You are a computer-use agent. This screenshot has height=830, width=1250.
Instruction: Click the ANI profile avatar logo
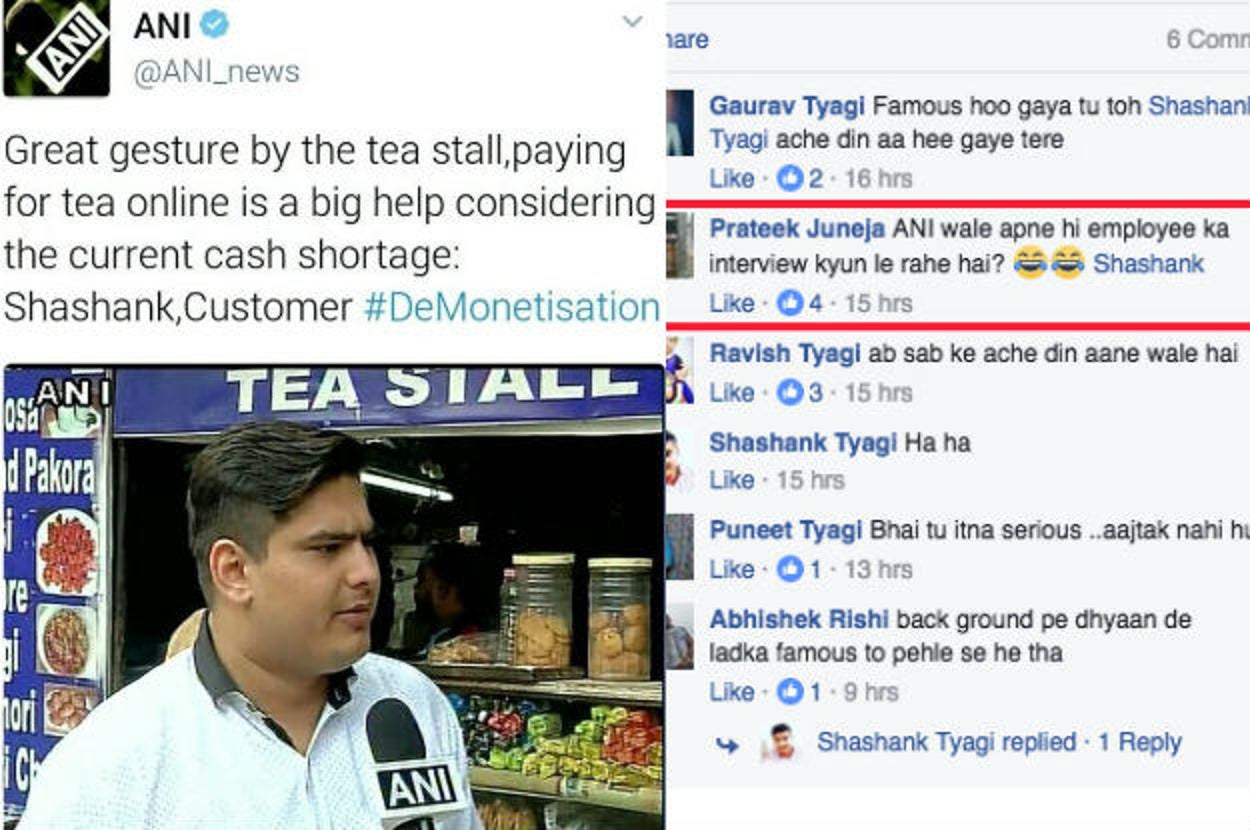tap(56, 46)
